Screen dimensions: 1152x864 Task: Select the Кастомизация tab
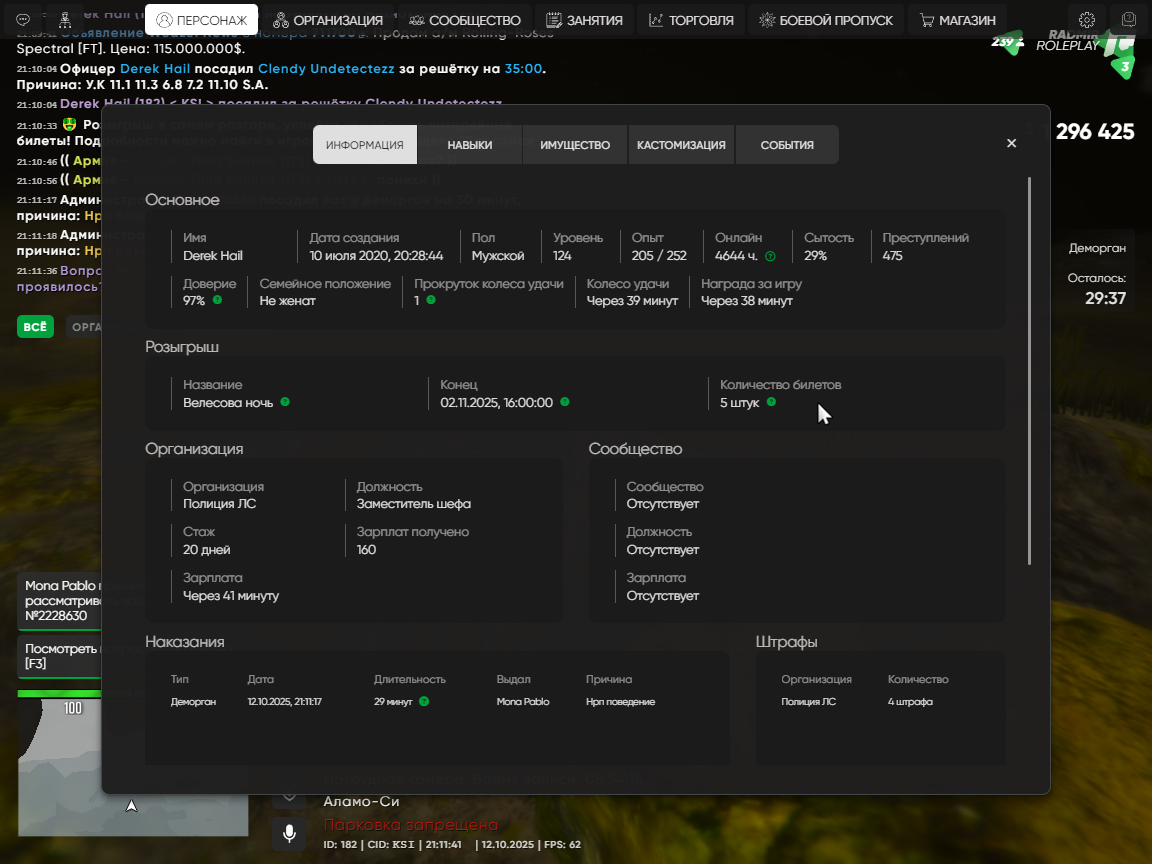[x=681, y=145]
